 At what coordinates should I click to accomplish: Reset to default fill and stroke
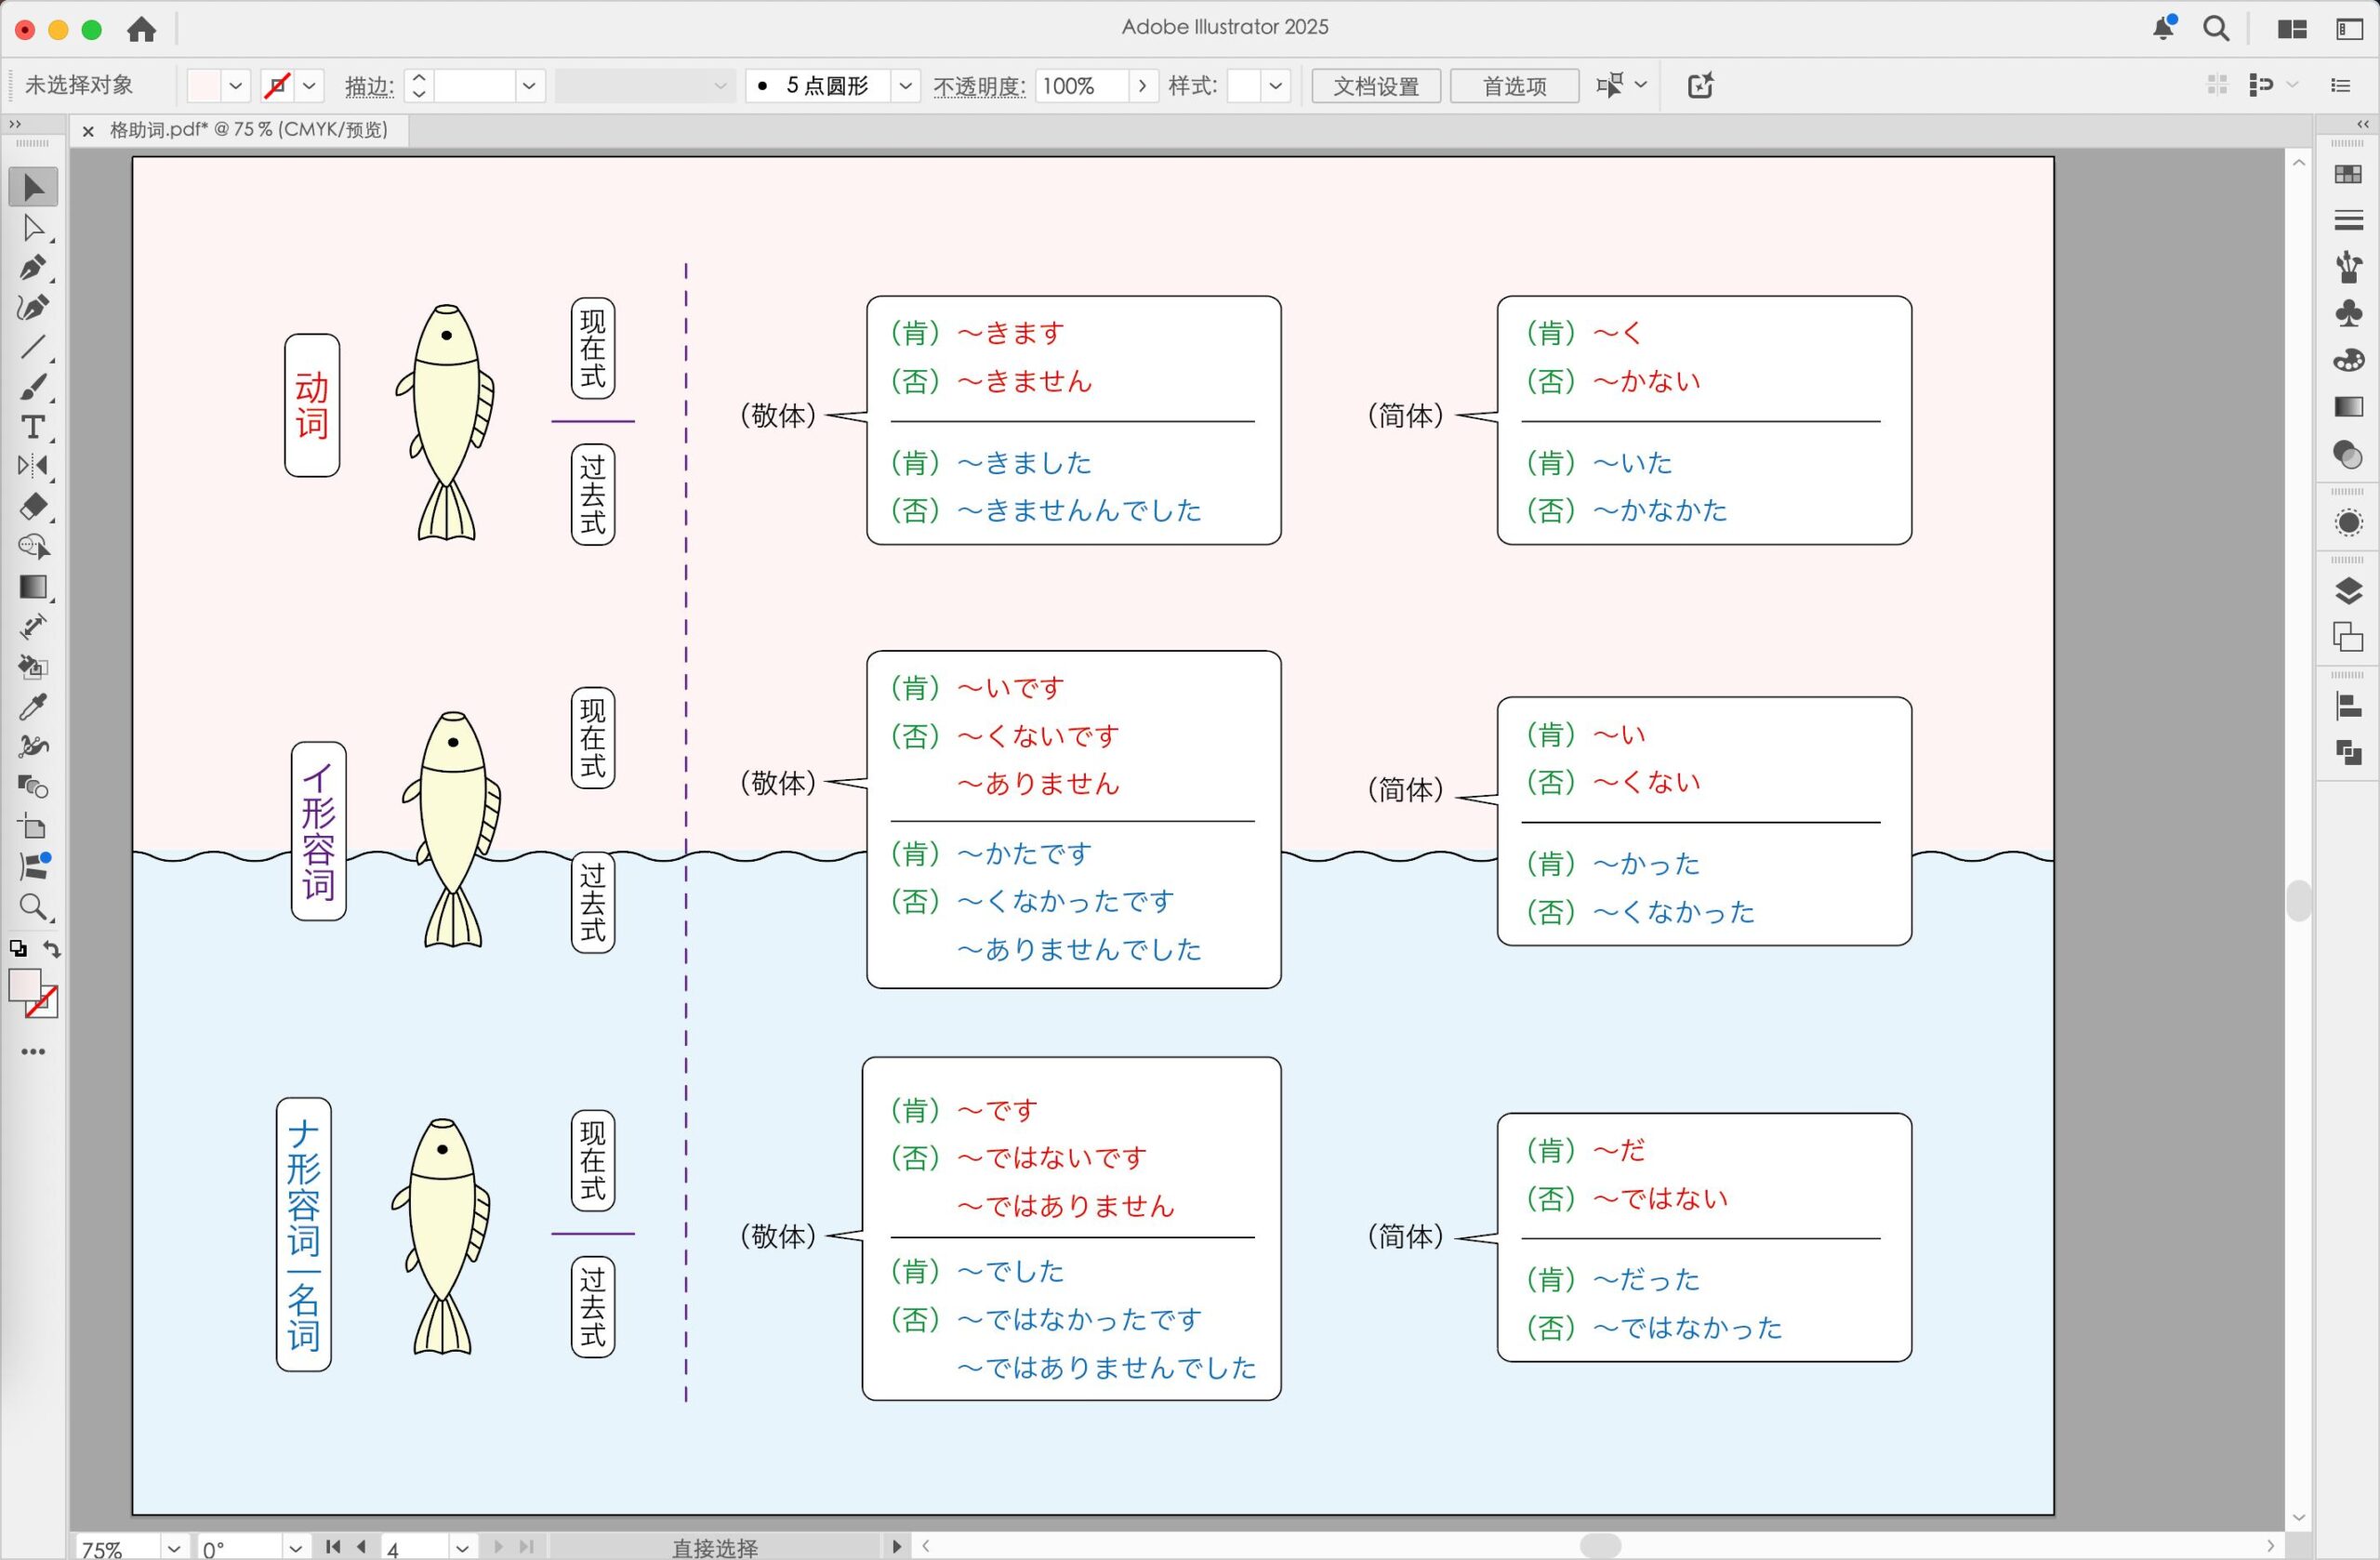click(x=18, y=949)
